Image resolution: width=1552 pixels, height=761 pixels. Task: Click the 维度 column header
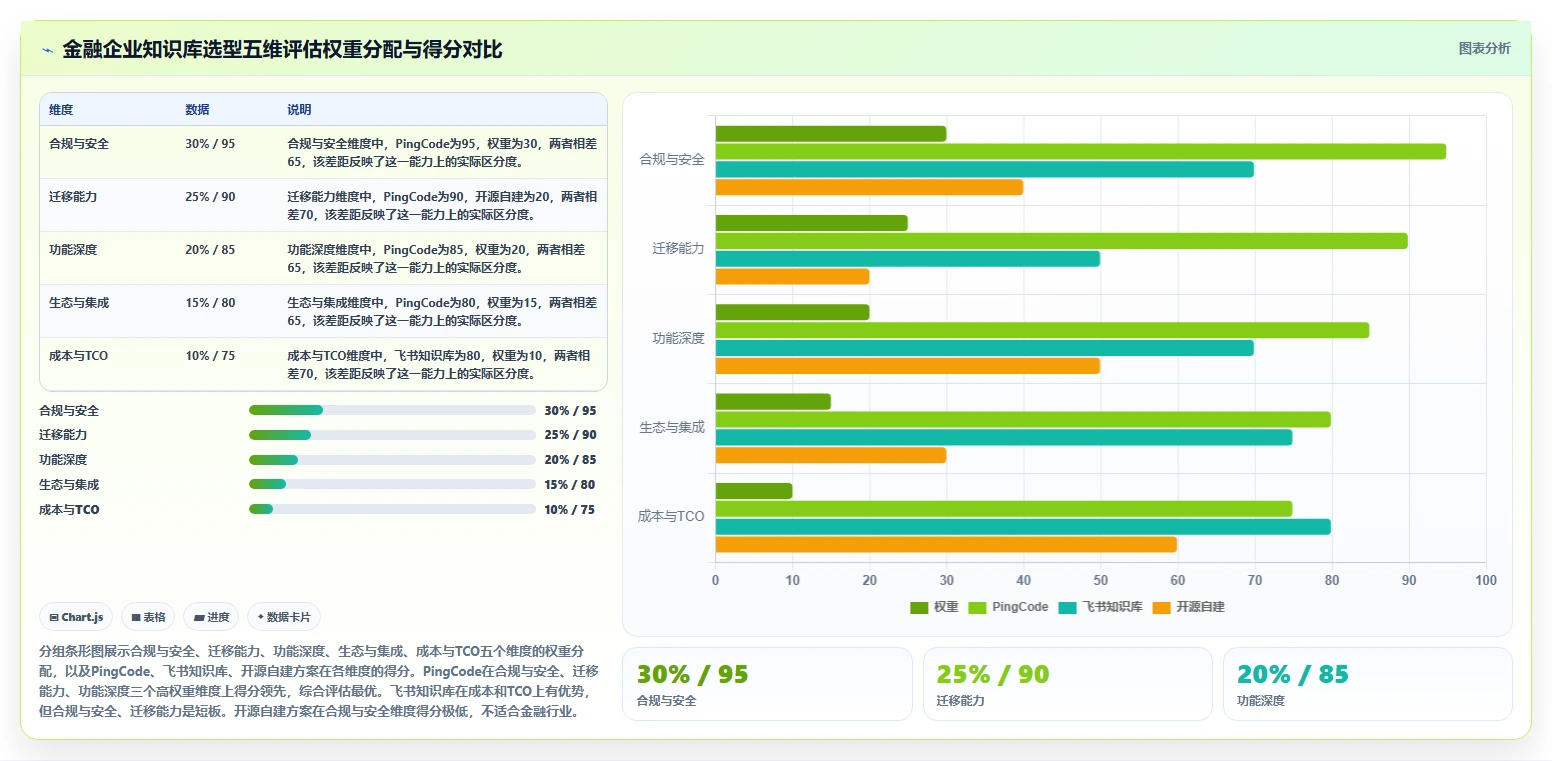61,110
